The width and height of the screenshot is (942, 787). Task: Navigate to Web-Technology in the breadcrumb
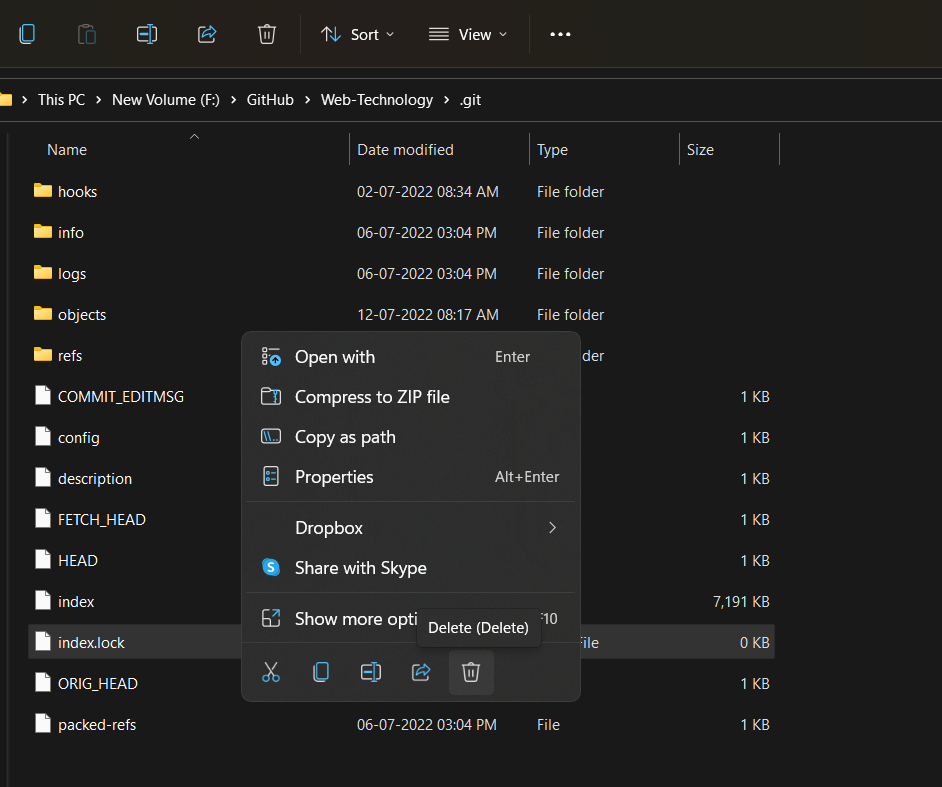(377, 100)
